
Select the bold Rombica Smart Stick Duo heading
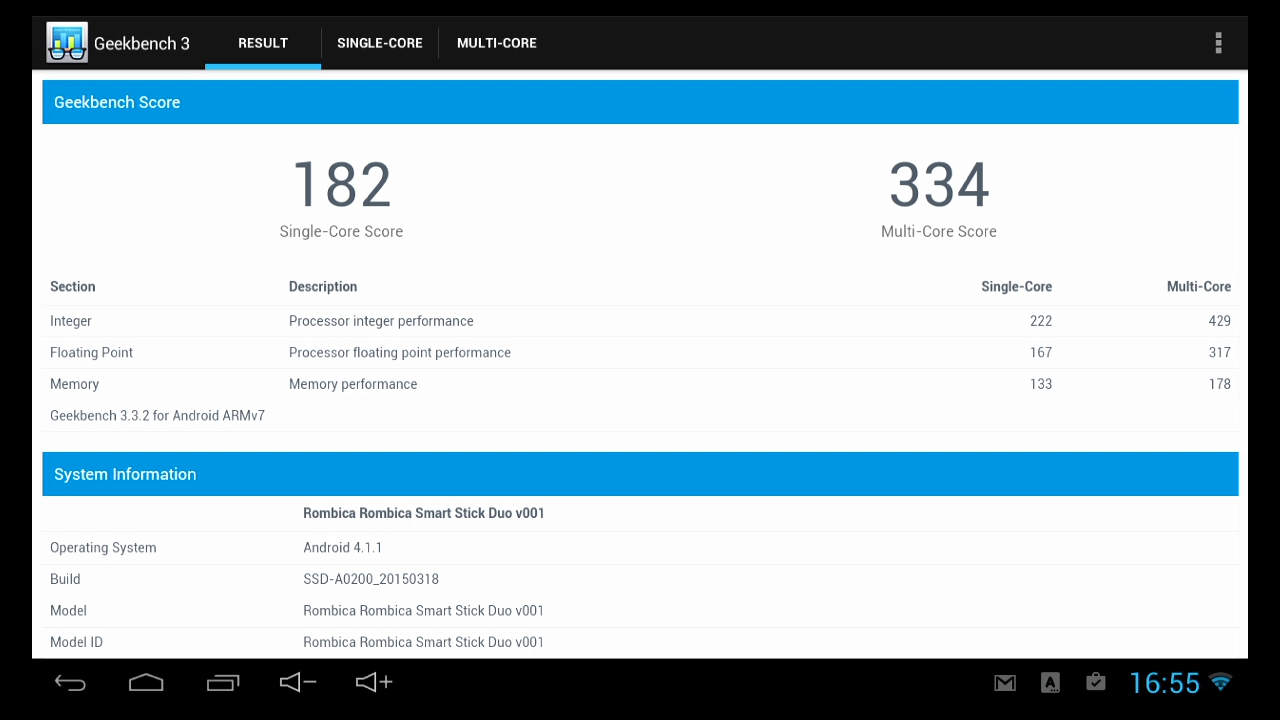(x=424, y=513)
